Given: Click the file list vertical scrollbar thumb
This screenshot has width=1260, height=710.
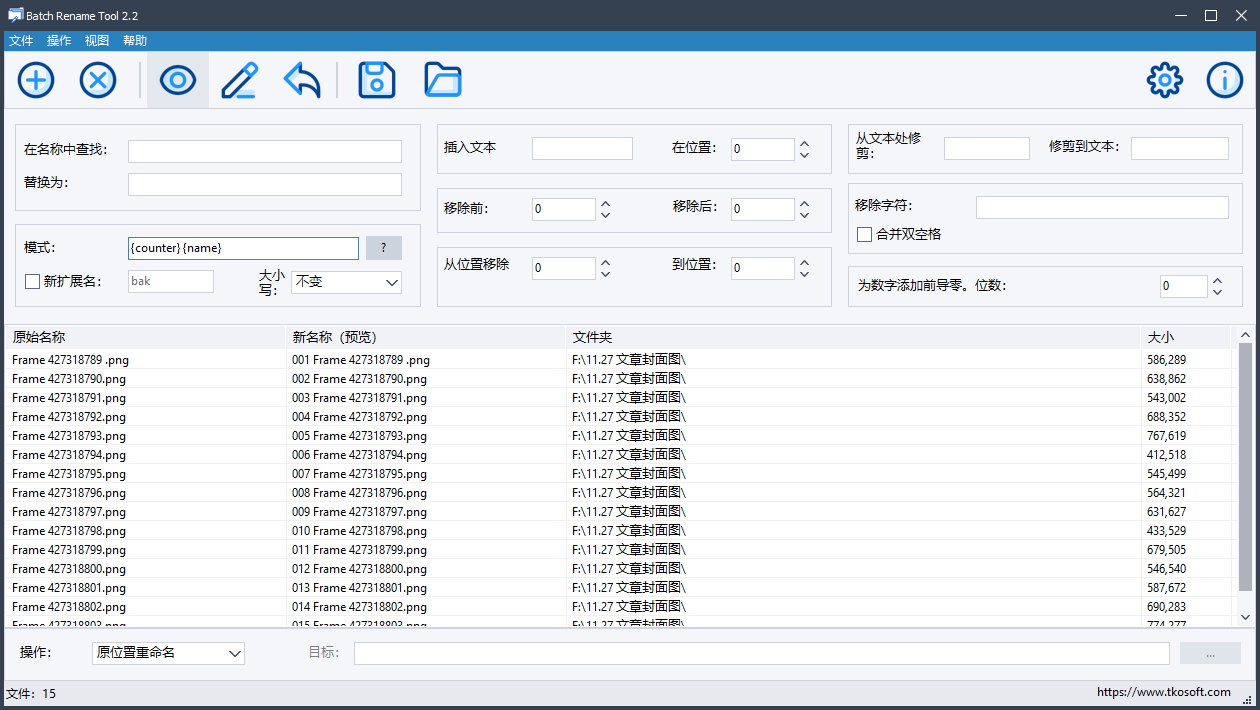Looking at the screenshot, I should click(1245, 466).
